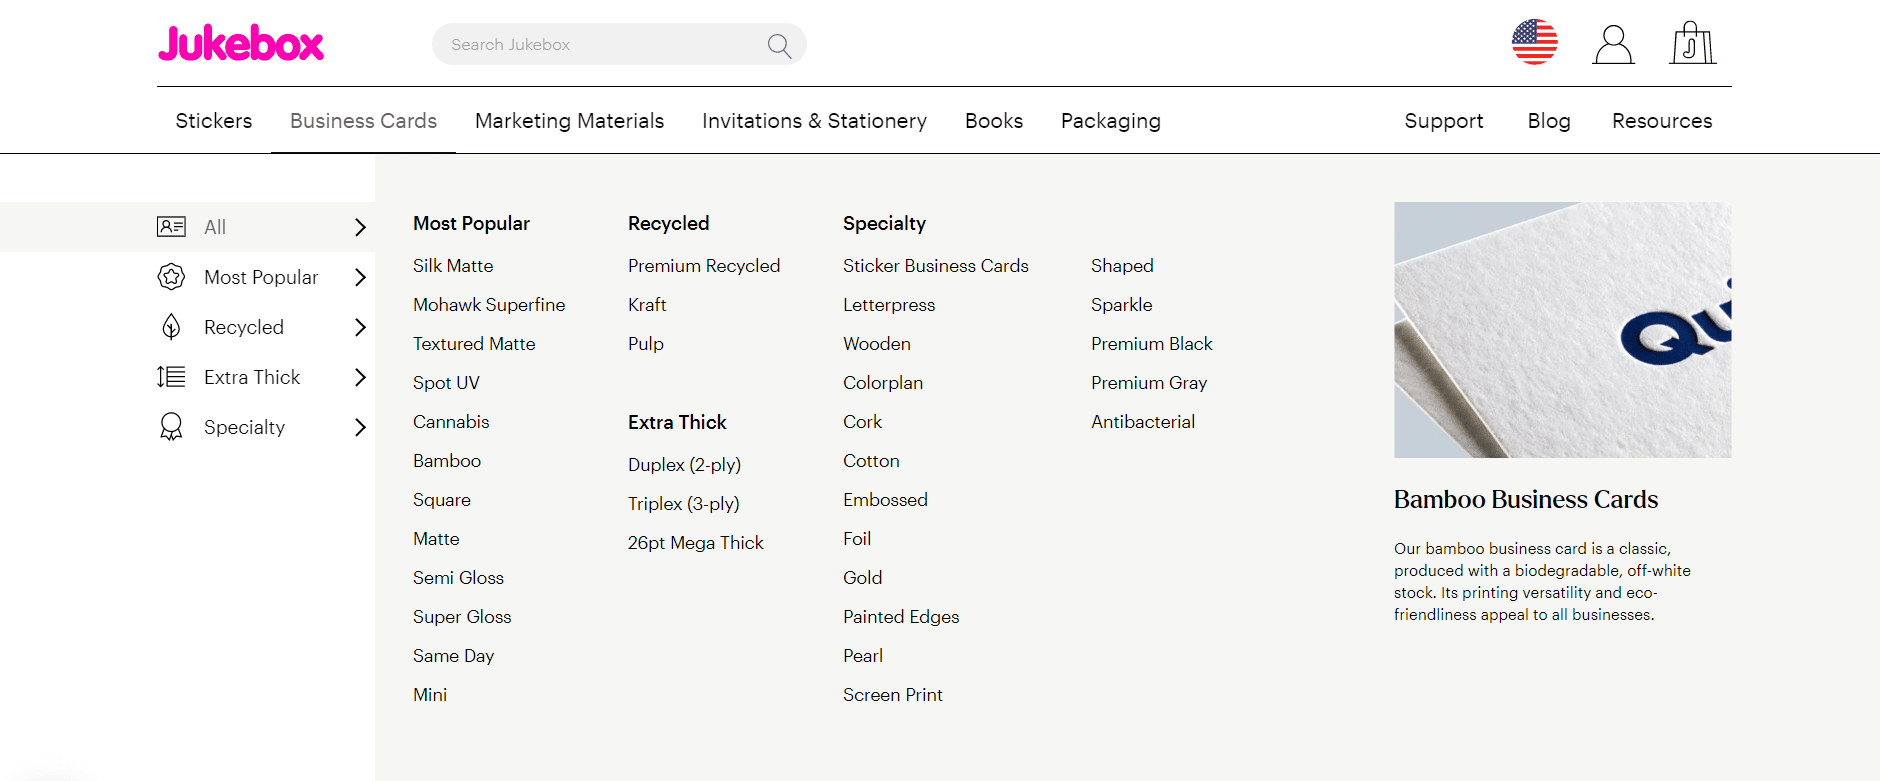Open Same Day cards
The height and width of the screenshot is (781, 1880).
point(453,656)
